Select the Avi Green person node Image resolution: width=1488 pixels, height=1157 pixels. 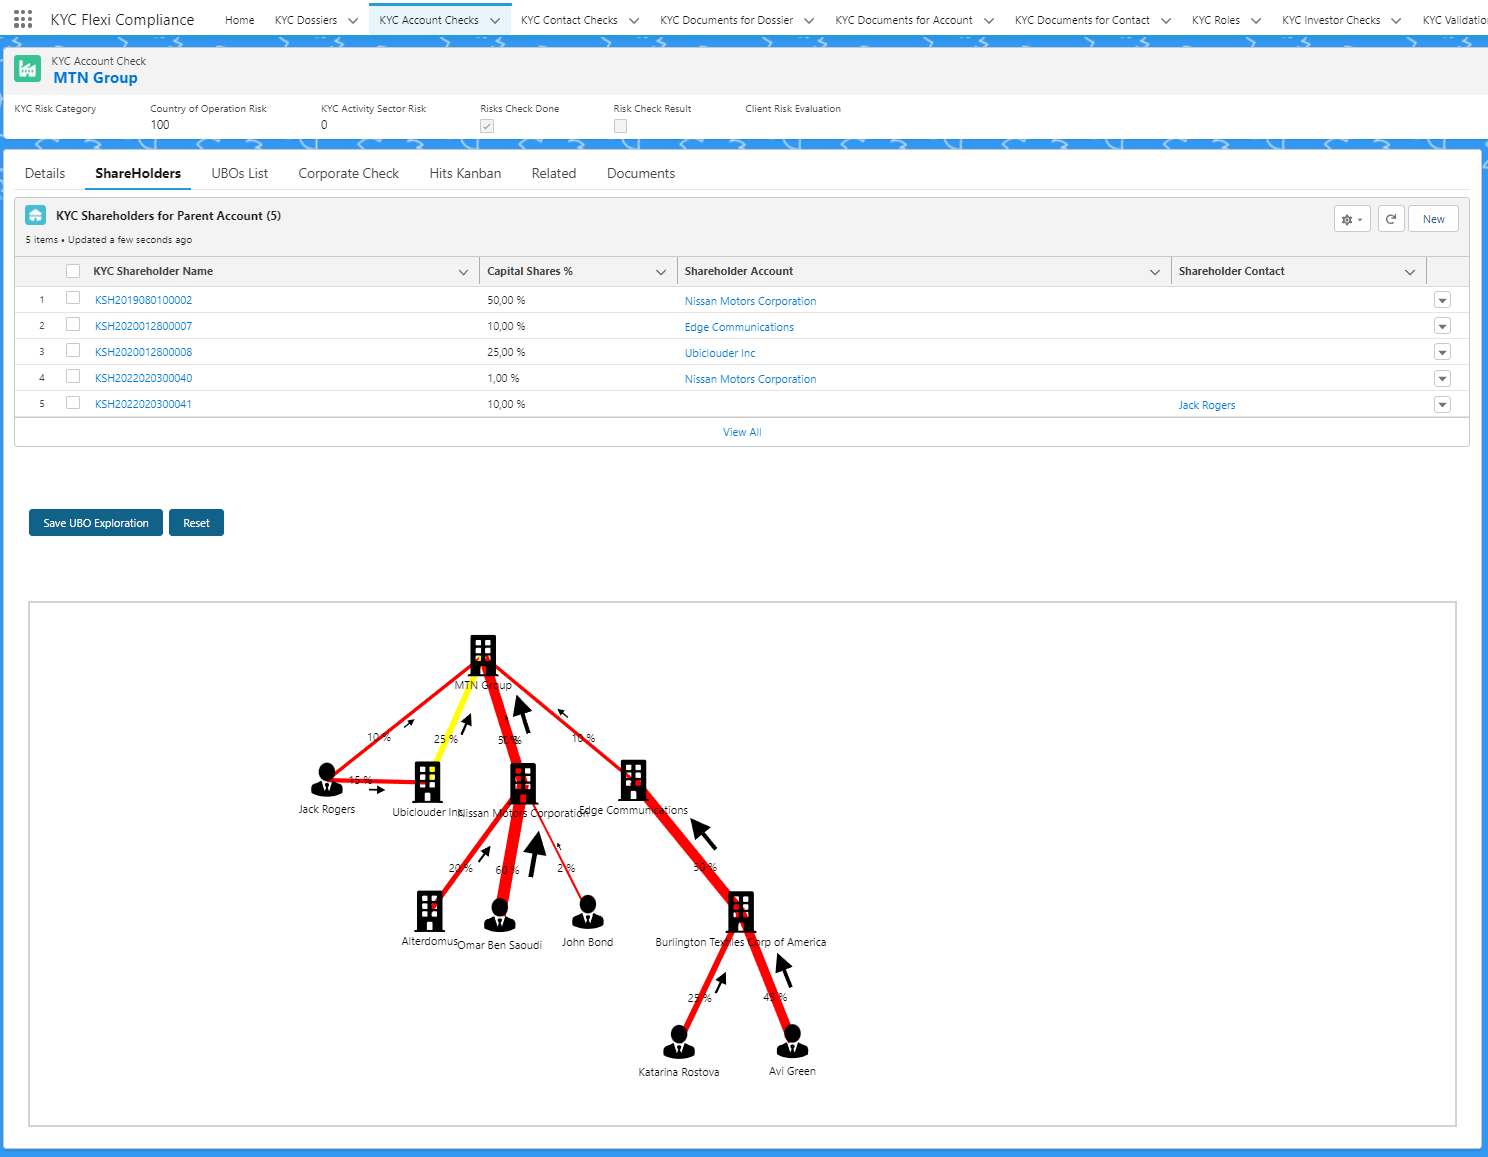(792, 1041)
